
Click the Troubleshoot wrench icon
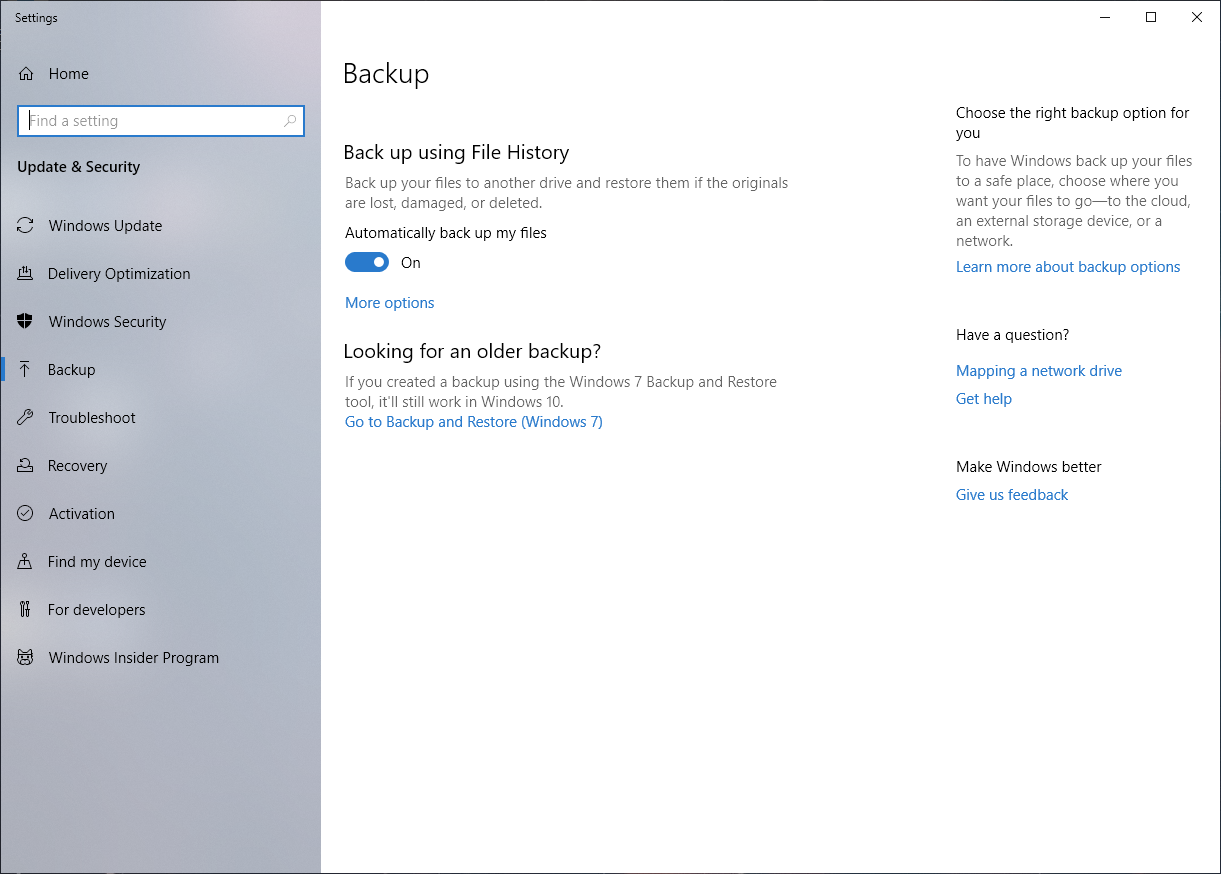tap(26, 418)
